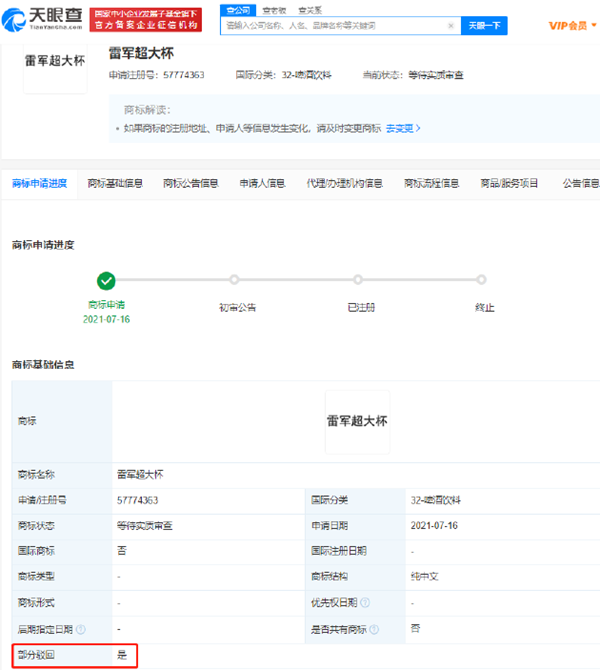Click the help icon beside 优先权日期

[365, 603]
